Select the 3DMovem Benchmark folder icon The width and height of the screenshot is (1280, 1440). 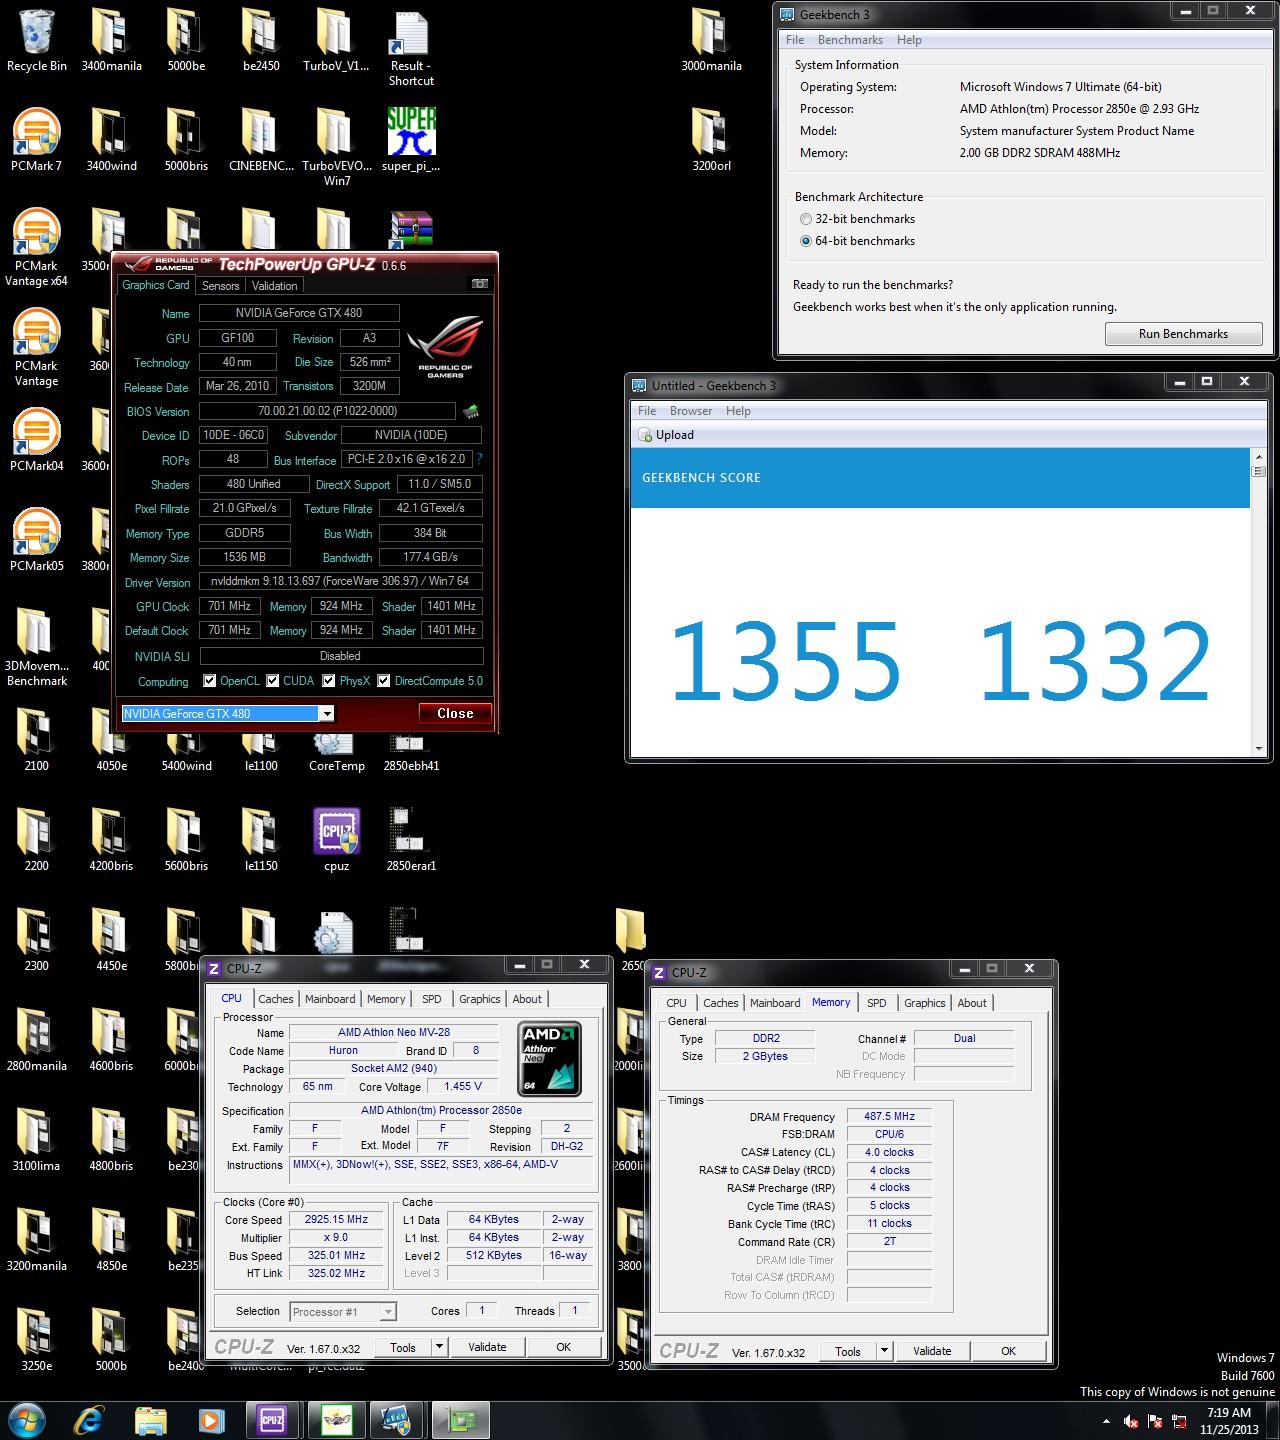[x=37, y=648]
